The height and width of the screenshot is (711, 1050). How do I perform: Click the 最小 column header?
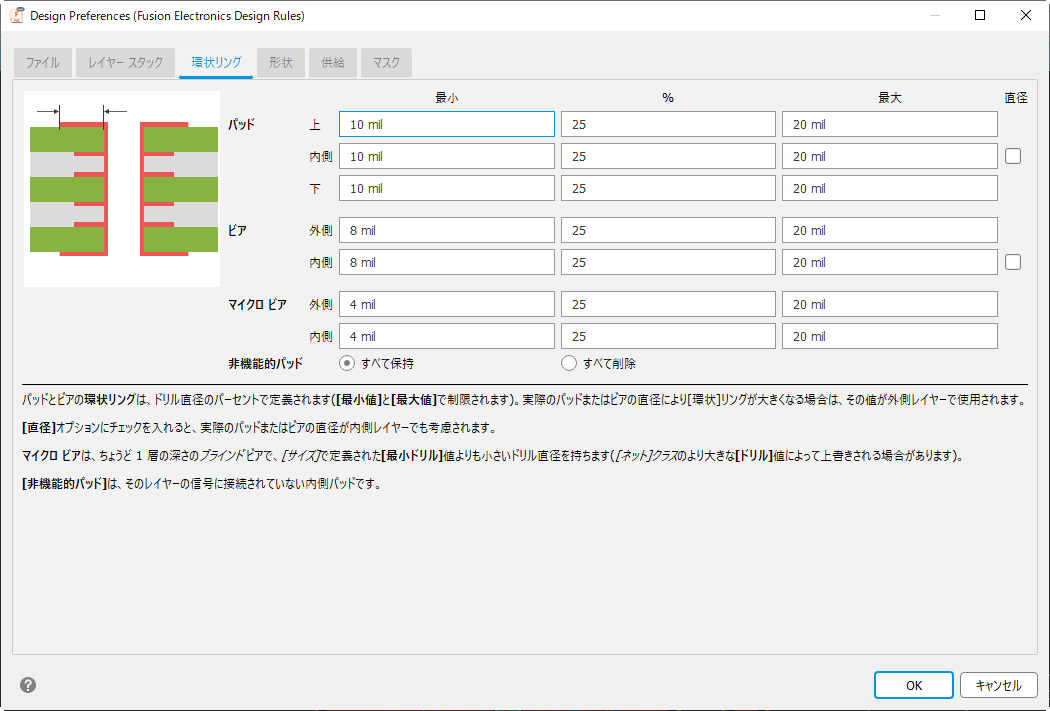pyautogui.click(x=447, y=98)
